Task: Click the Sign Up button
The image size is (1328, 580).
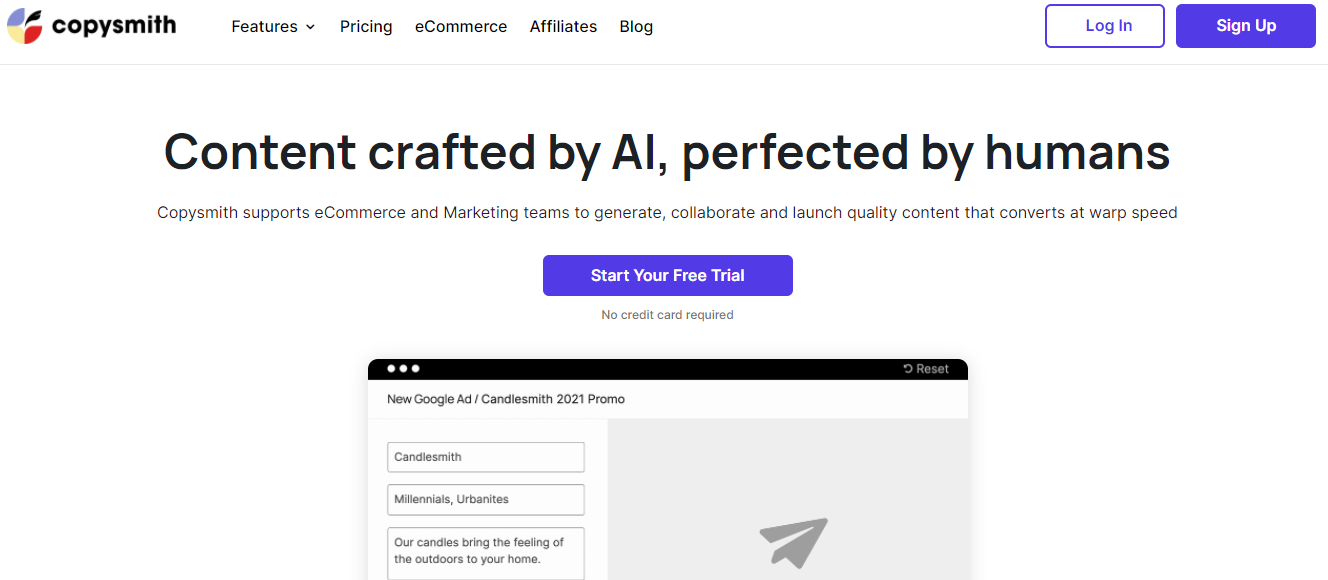Action: point(1245,26)
